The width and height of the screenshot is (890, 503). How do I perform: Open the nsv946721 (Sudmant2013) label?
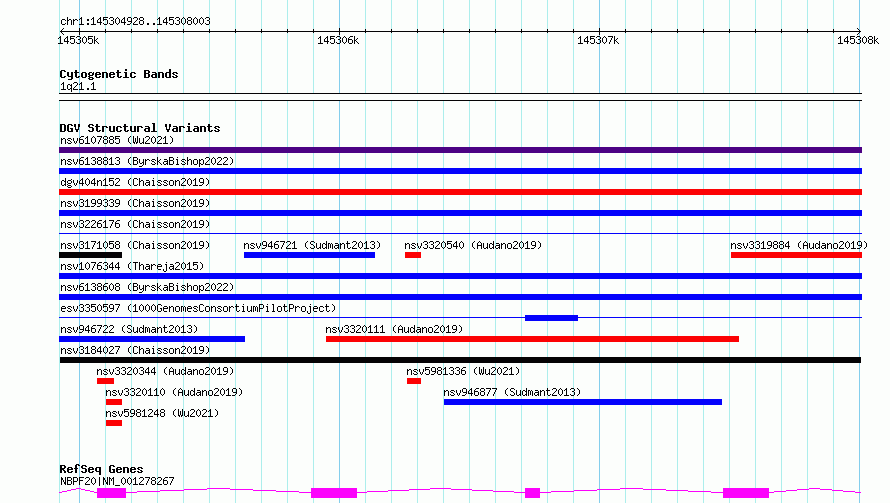312,245
